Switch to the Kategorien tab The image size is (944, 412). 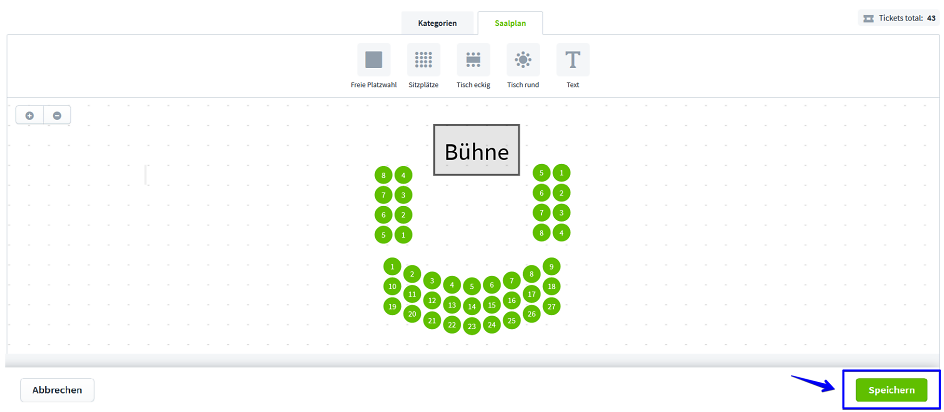tap(438, 22)
